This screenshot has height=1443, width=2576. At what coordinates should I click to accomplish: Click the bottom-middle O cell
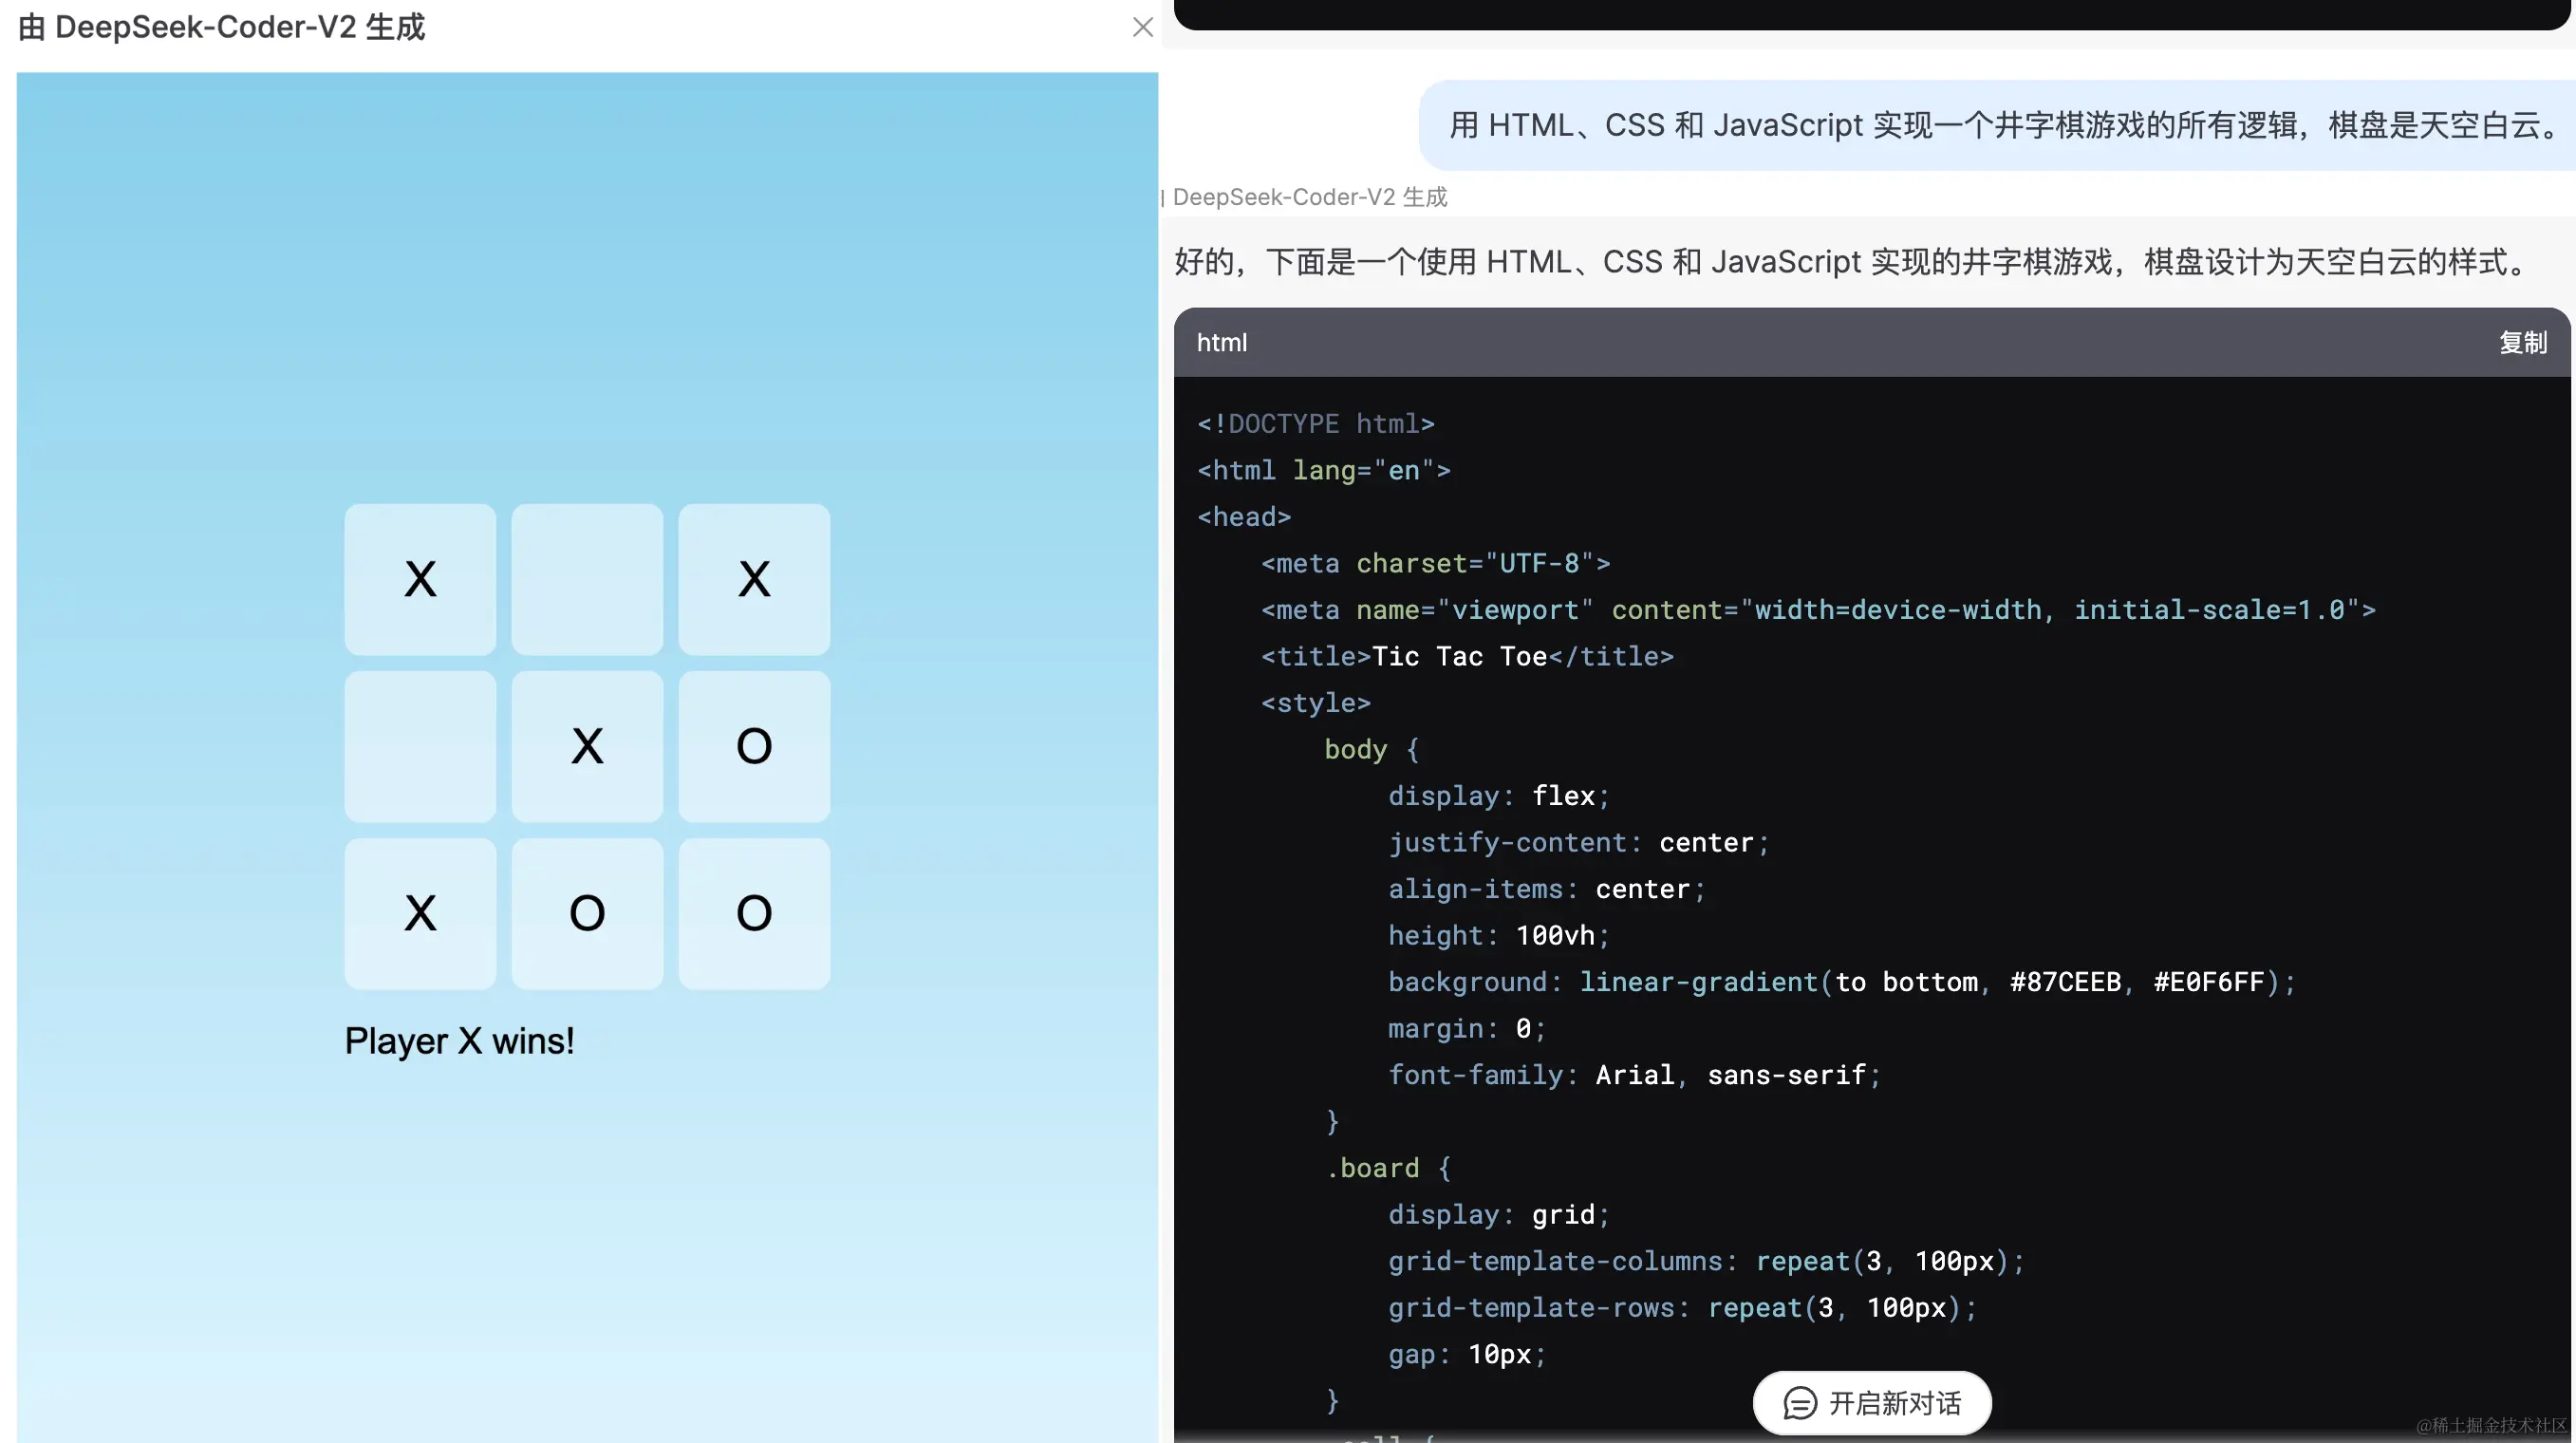pos(587,913)
